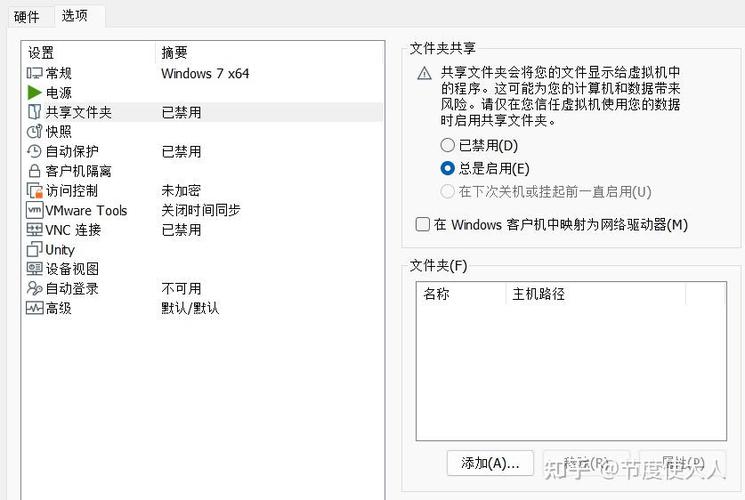Select the 已禁用(D) radio button
Screen dimensions: 745x500
click(448, 145)
